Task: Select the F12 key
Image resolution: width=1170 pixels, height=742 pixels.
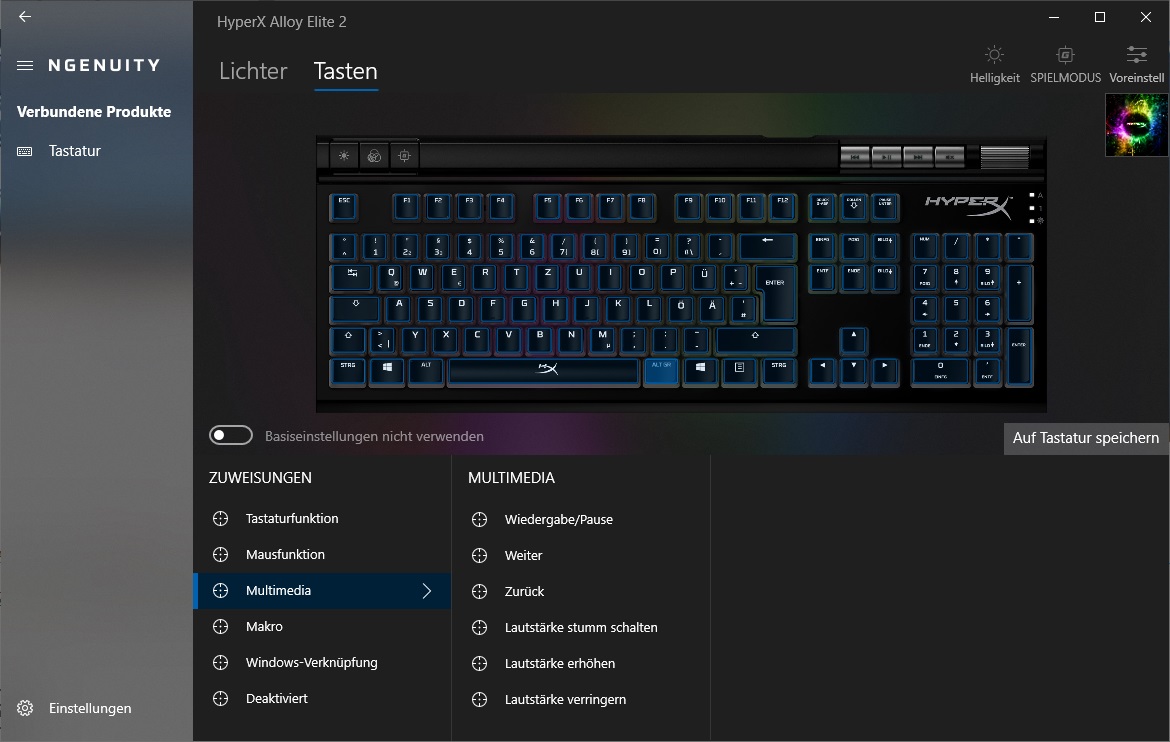Action: click(783, 207)
